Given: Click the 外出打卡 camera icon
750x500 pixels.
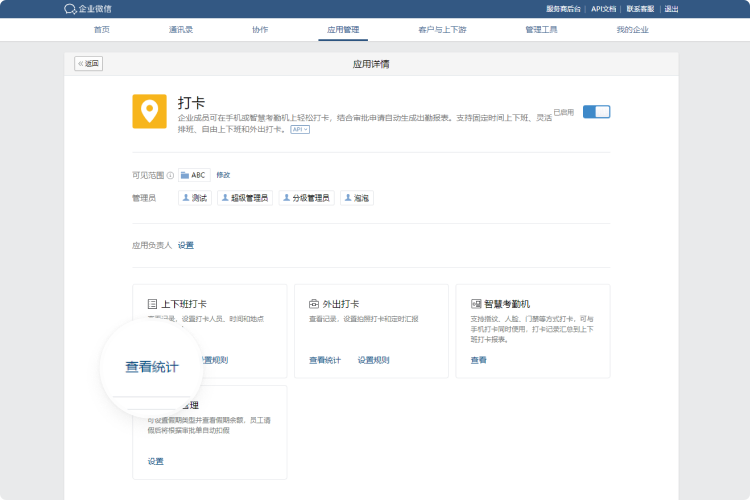Looking at the screenshot, I should coord(314,304).
